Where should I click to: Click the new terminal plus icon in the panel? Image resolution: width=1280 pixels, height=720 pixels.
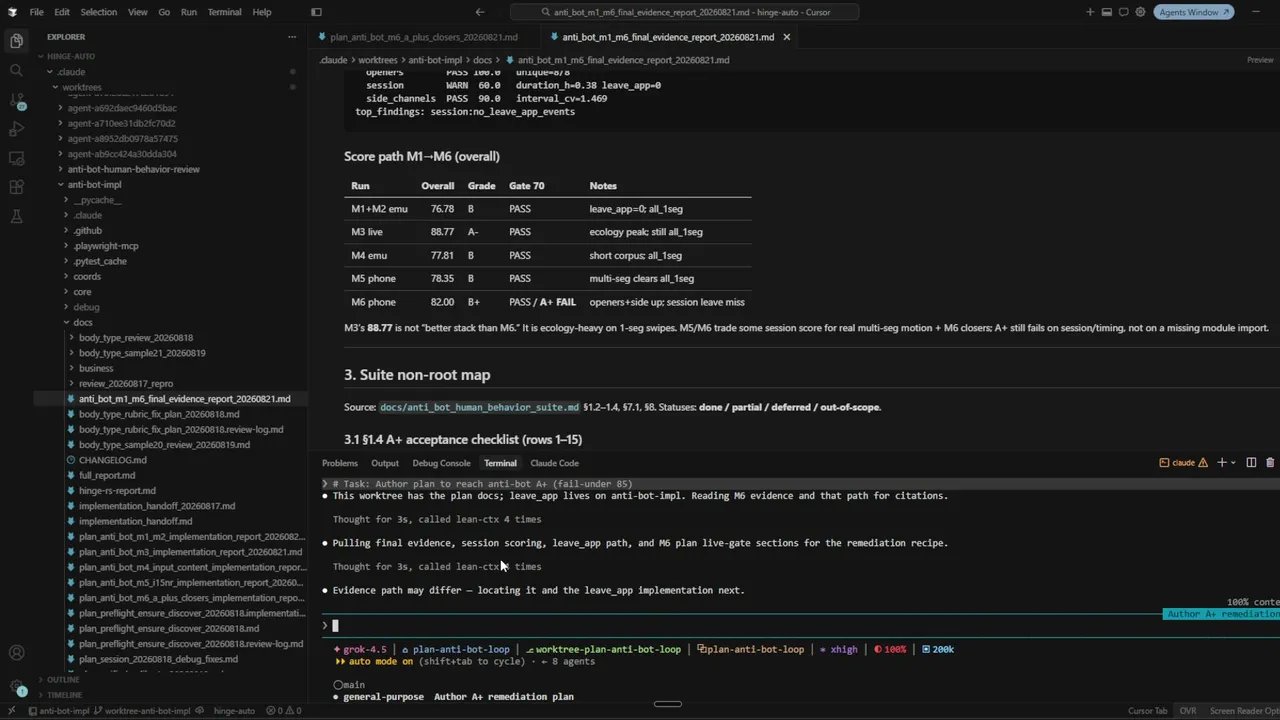1221,463
